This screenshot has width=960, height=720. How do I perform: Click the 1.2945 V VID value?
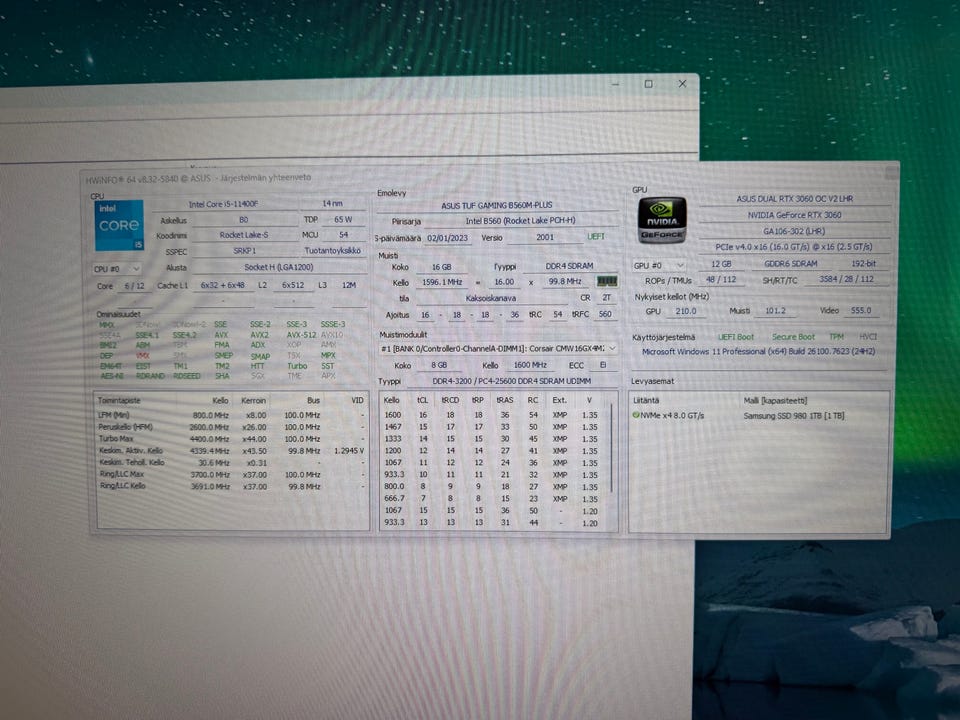[x=349, y=451]
